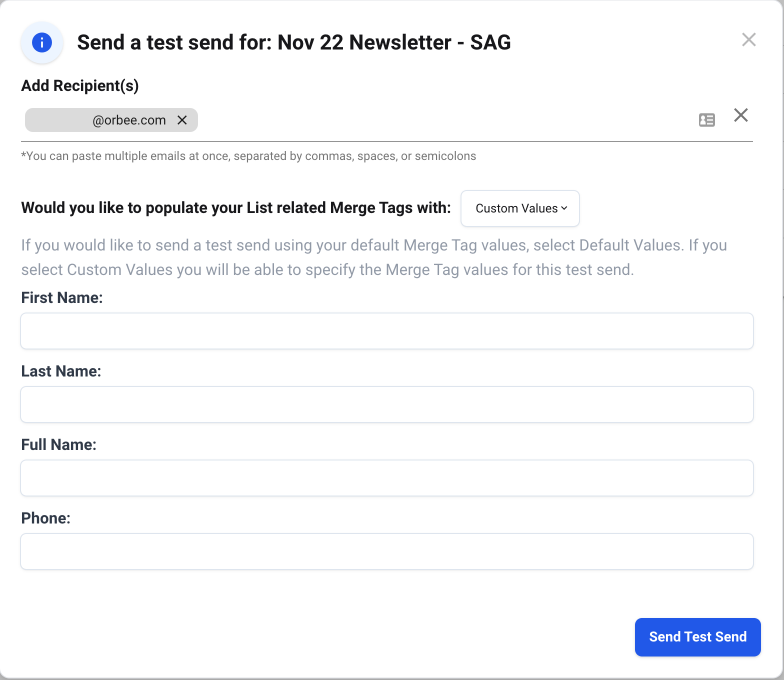Clear all recipients with the X icon
The width and height of the screenshot is (784, 680).
[x=741, y=115]
